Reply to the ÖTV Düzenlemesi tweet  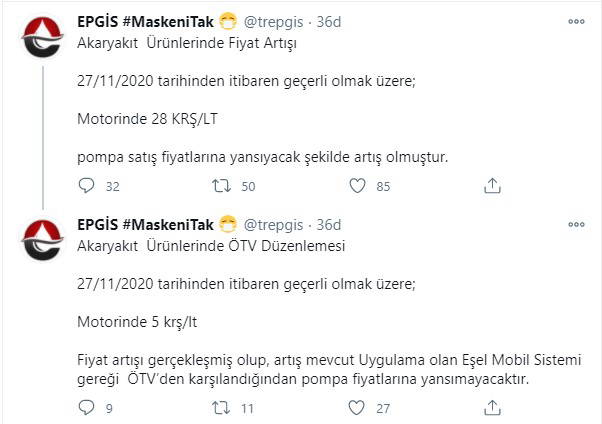point(86,407)
